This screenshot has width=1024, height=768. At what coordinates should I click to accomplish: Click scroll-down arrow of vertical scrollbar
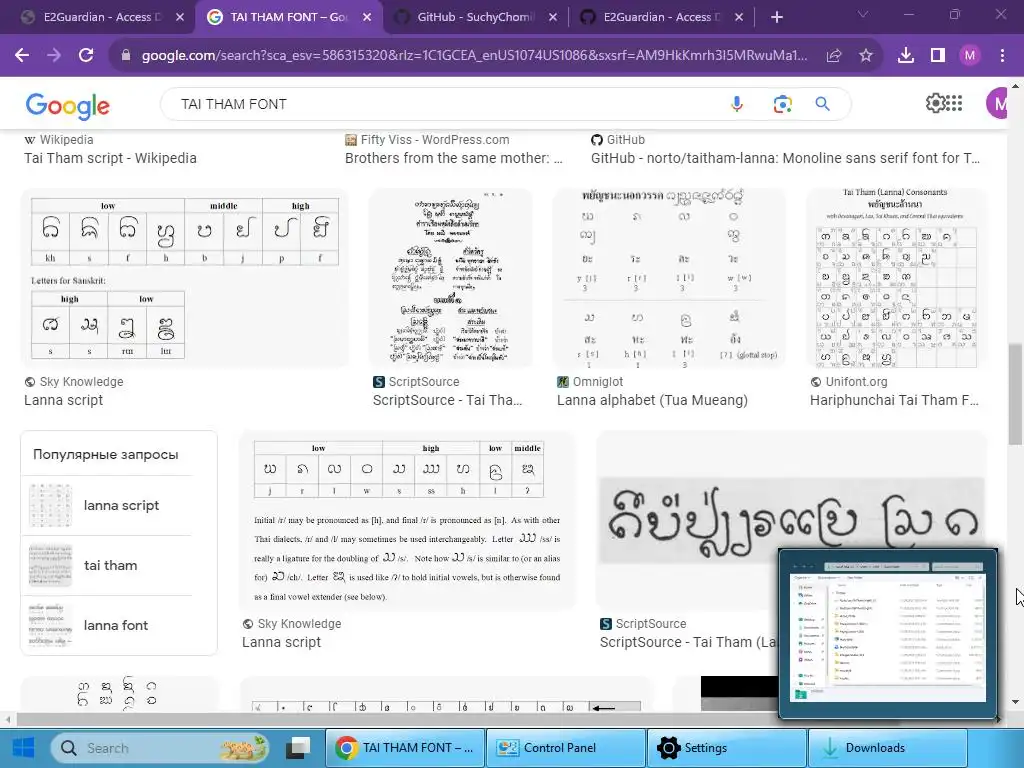point(1016,703)
